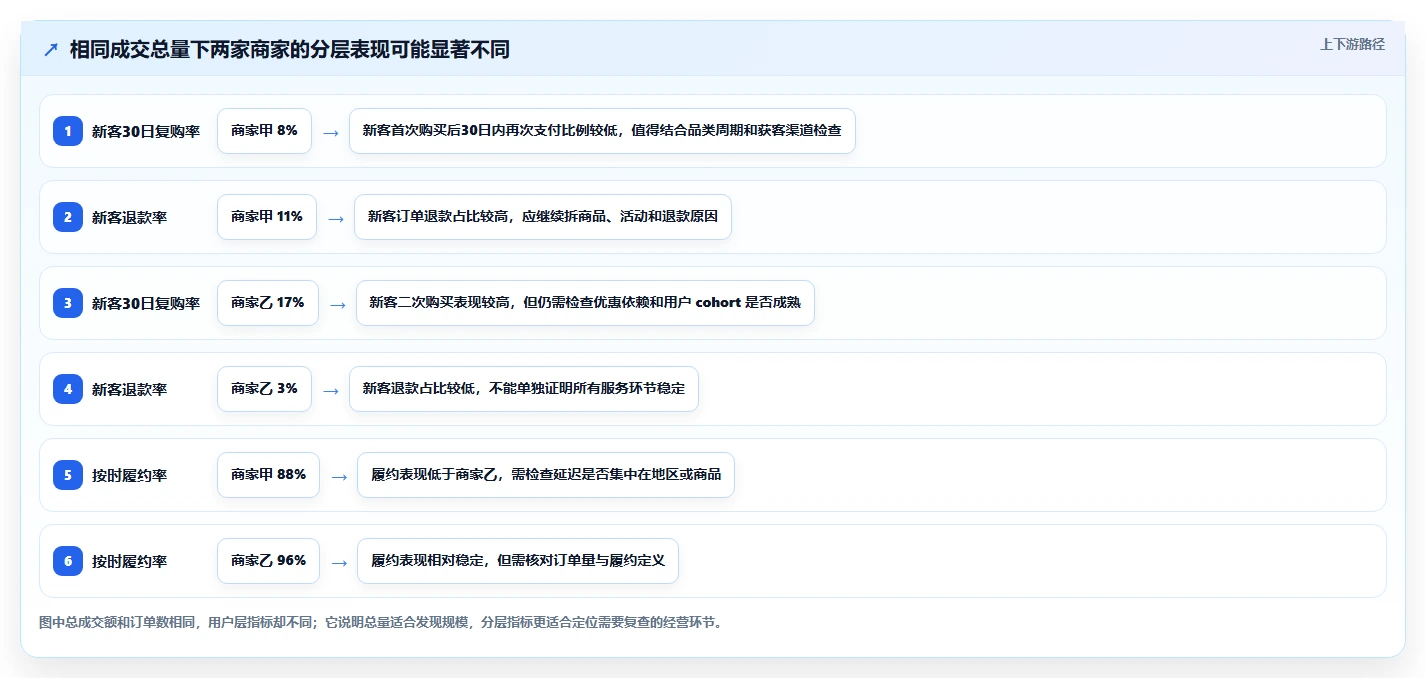Viewport: 1426px width, 678px height.
Task: Click the 商家乙 3% value chip
Action: [x=264, y=389]
